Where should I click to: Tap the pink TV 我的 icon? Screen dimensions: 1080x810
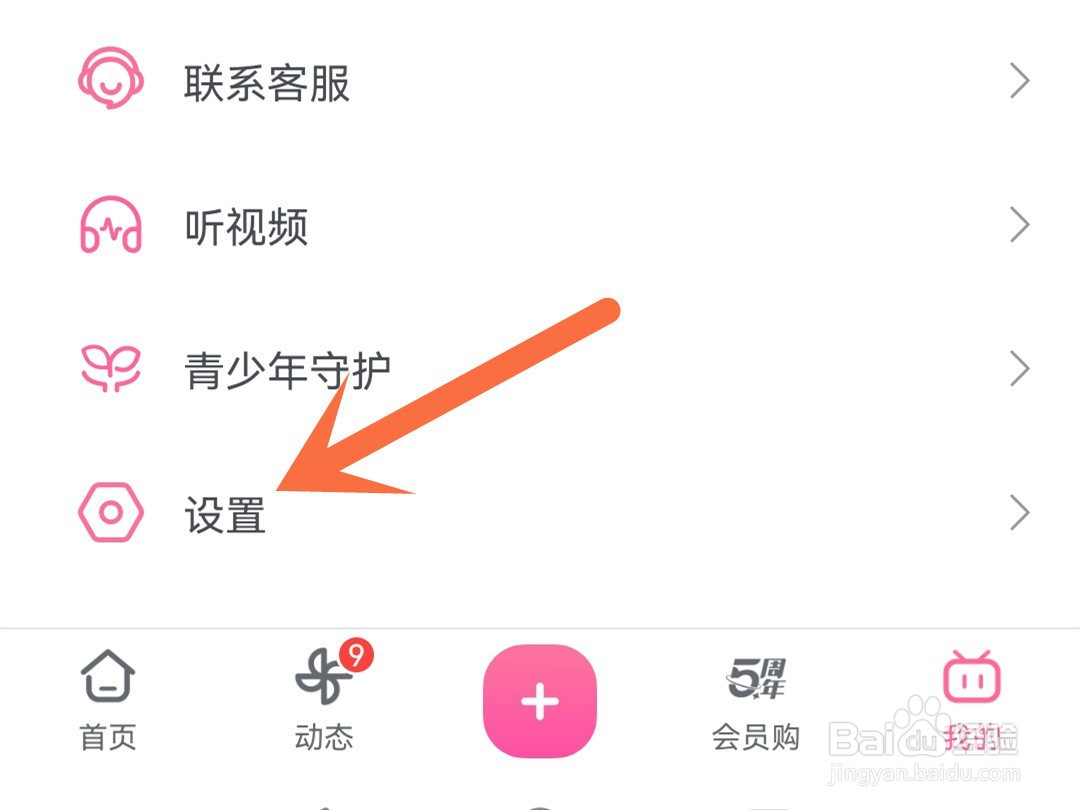tap(972, 676)
